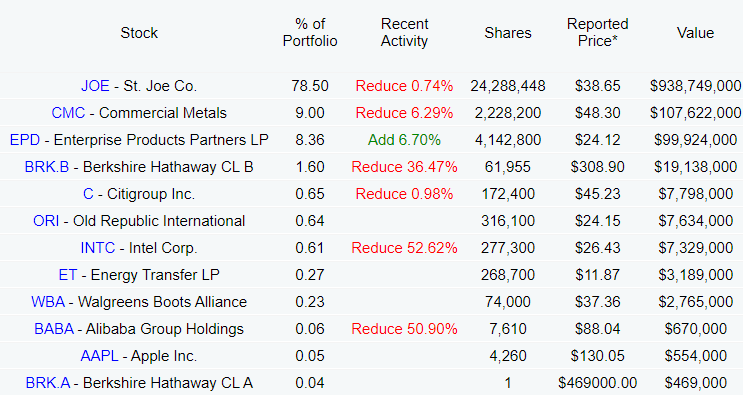The height and width of the screenshot is (397, 743).
Task: Open the BABA ticker link
Action: point(54,329)
